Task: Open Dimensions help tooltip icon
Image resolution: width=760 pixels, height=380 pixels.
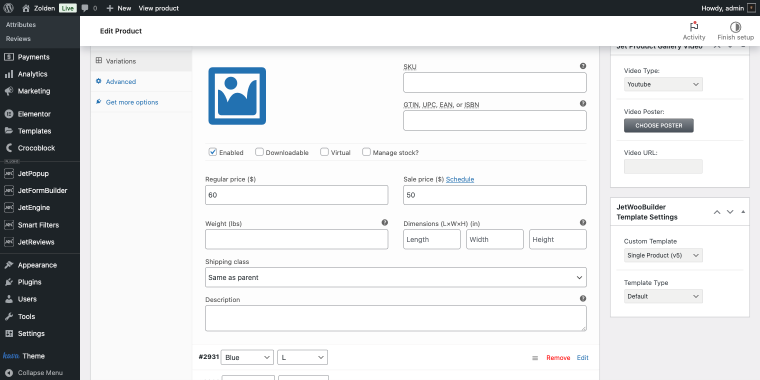Action: [583, 222]
